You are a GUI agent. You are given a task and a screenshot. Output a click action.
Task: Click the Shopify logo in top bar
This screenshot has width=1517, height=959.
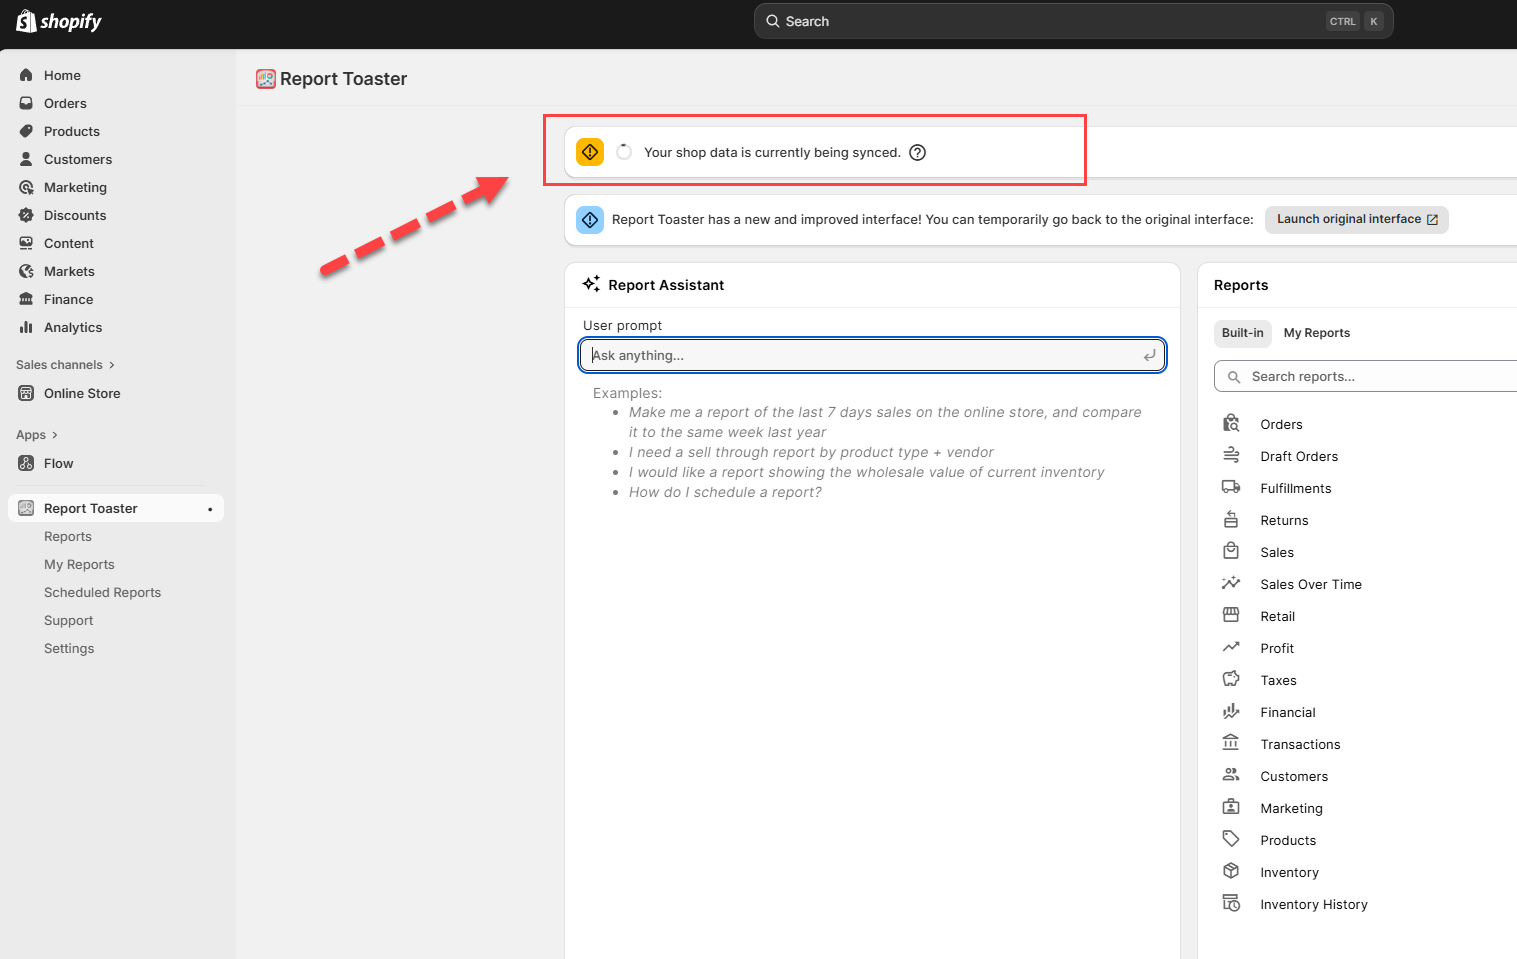59,21
